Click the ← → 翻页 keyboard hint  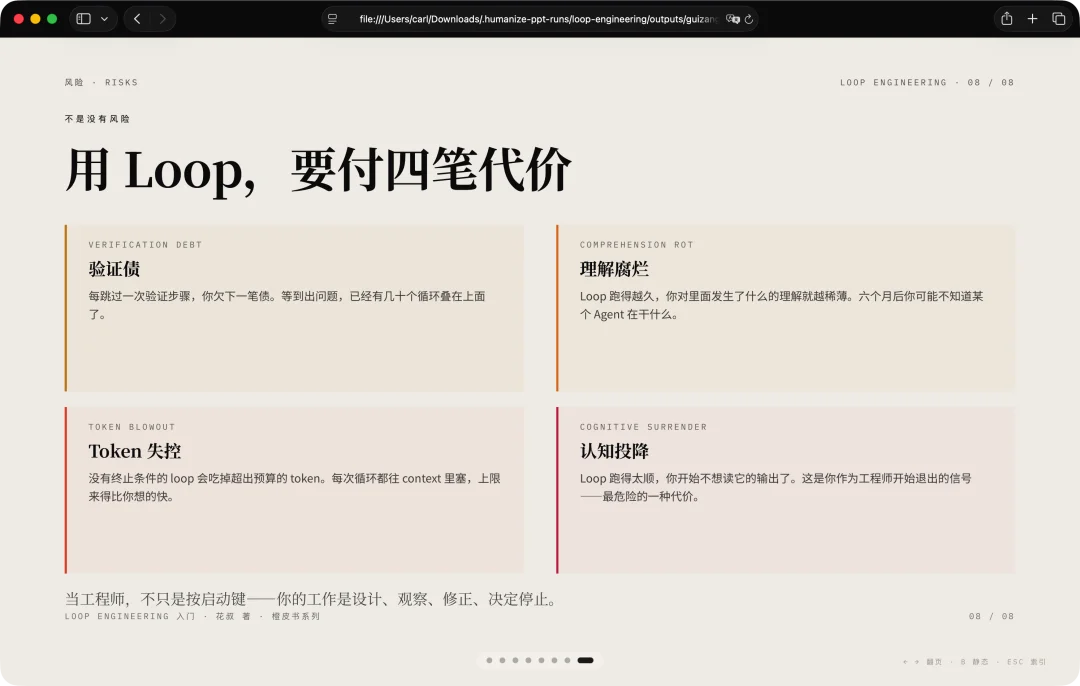922,662
